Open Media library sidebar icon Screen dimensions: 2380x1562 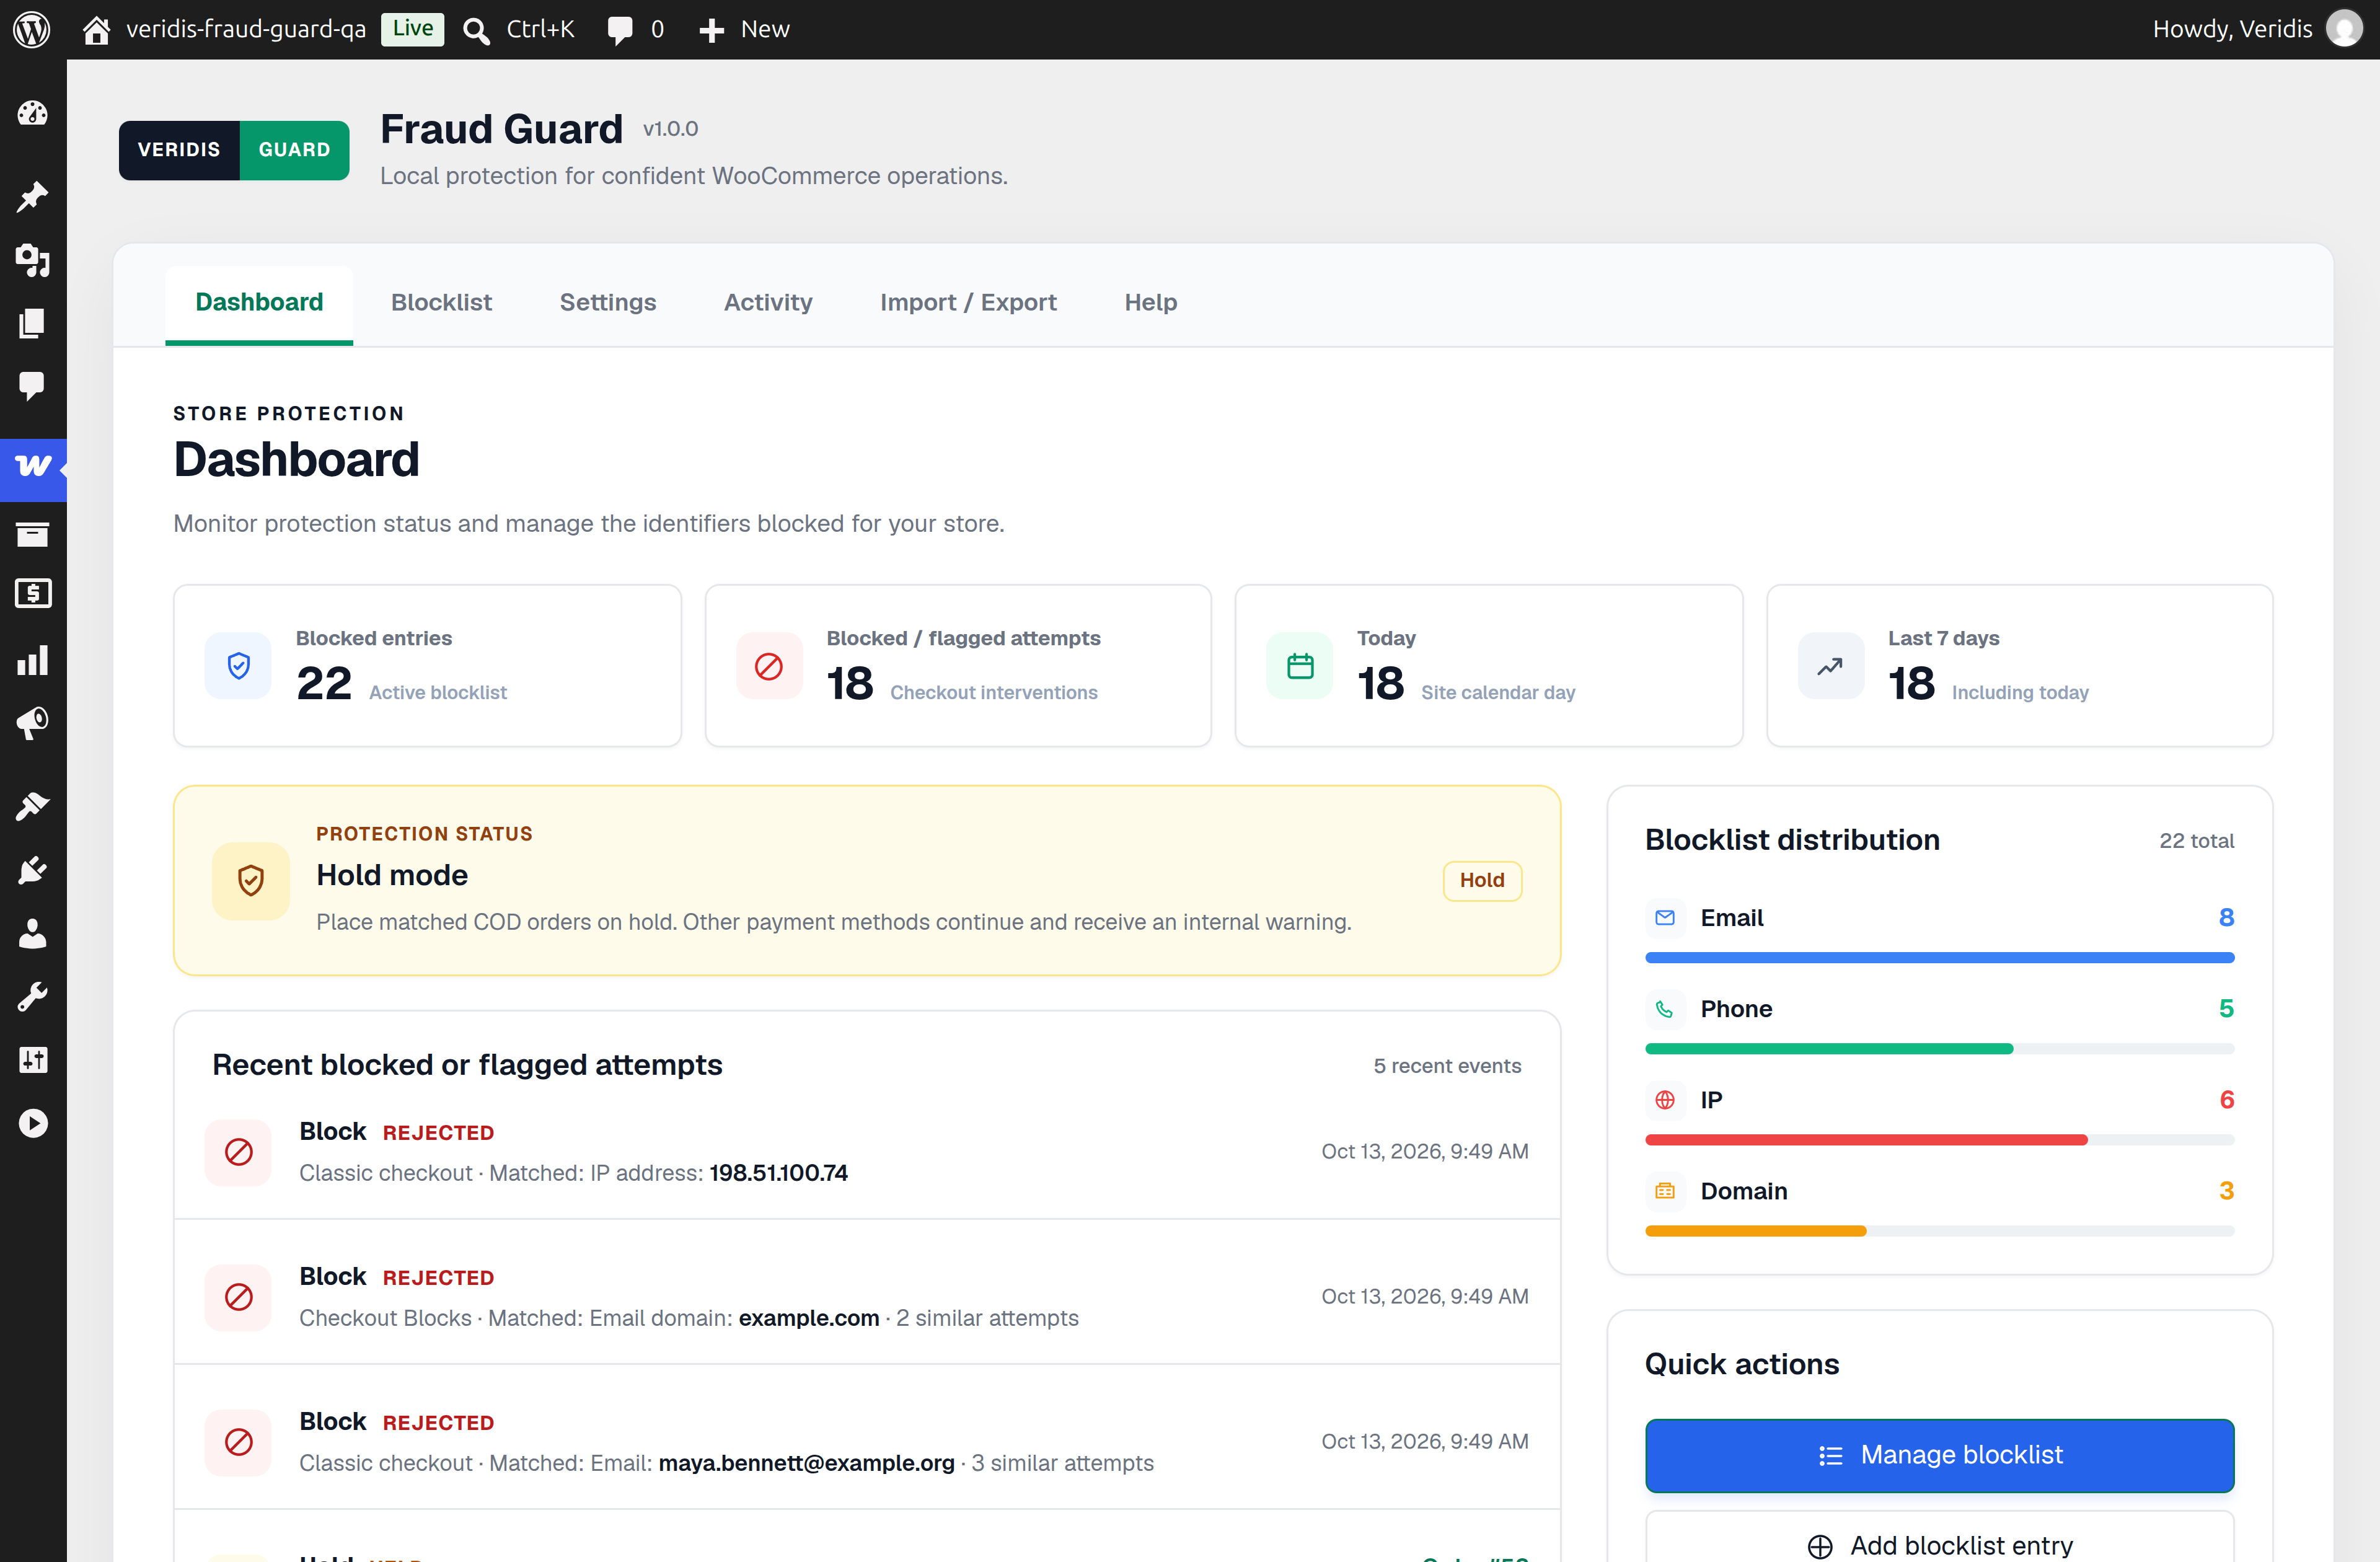[x=32, y=260]
